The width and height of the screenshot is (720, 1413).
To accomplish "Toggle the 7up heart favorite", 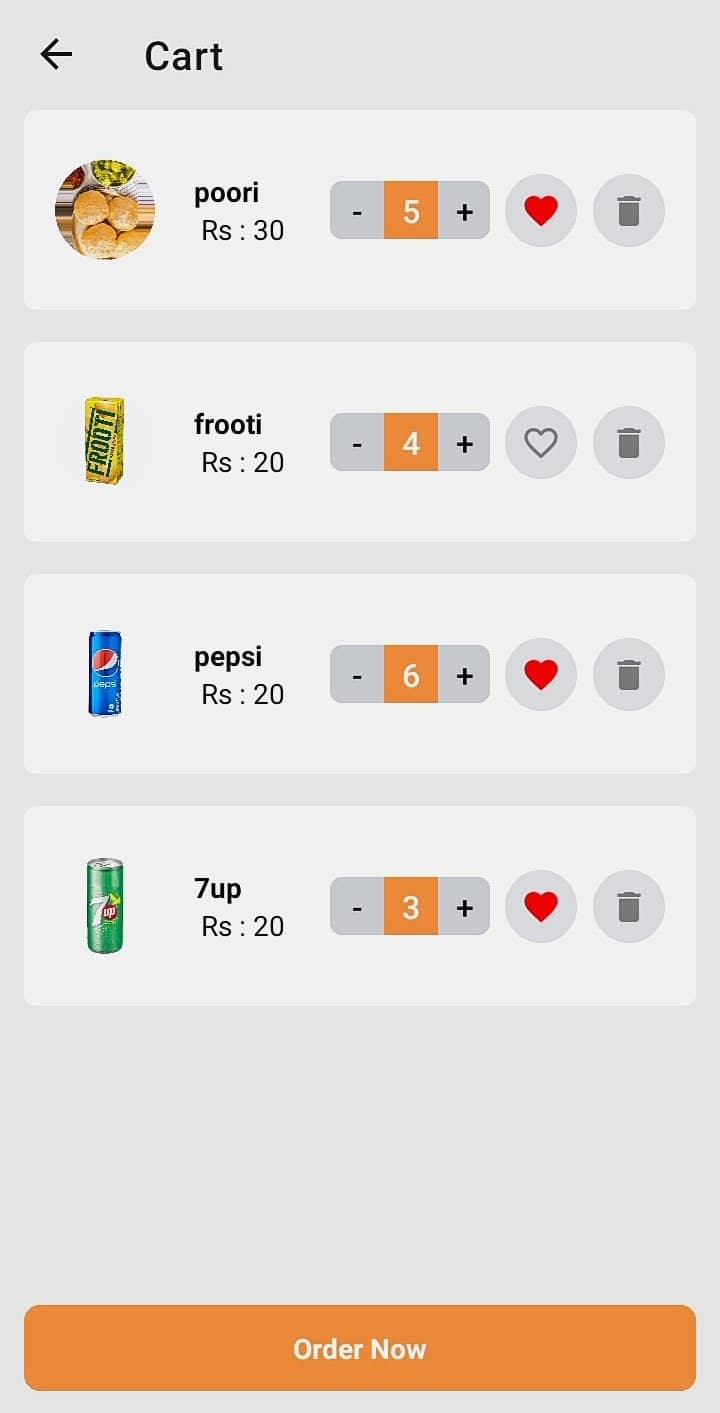I will point(541,906).
